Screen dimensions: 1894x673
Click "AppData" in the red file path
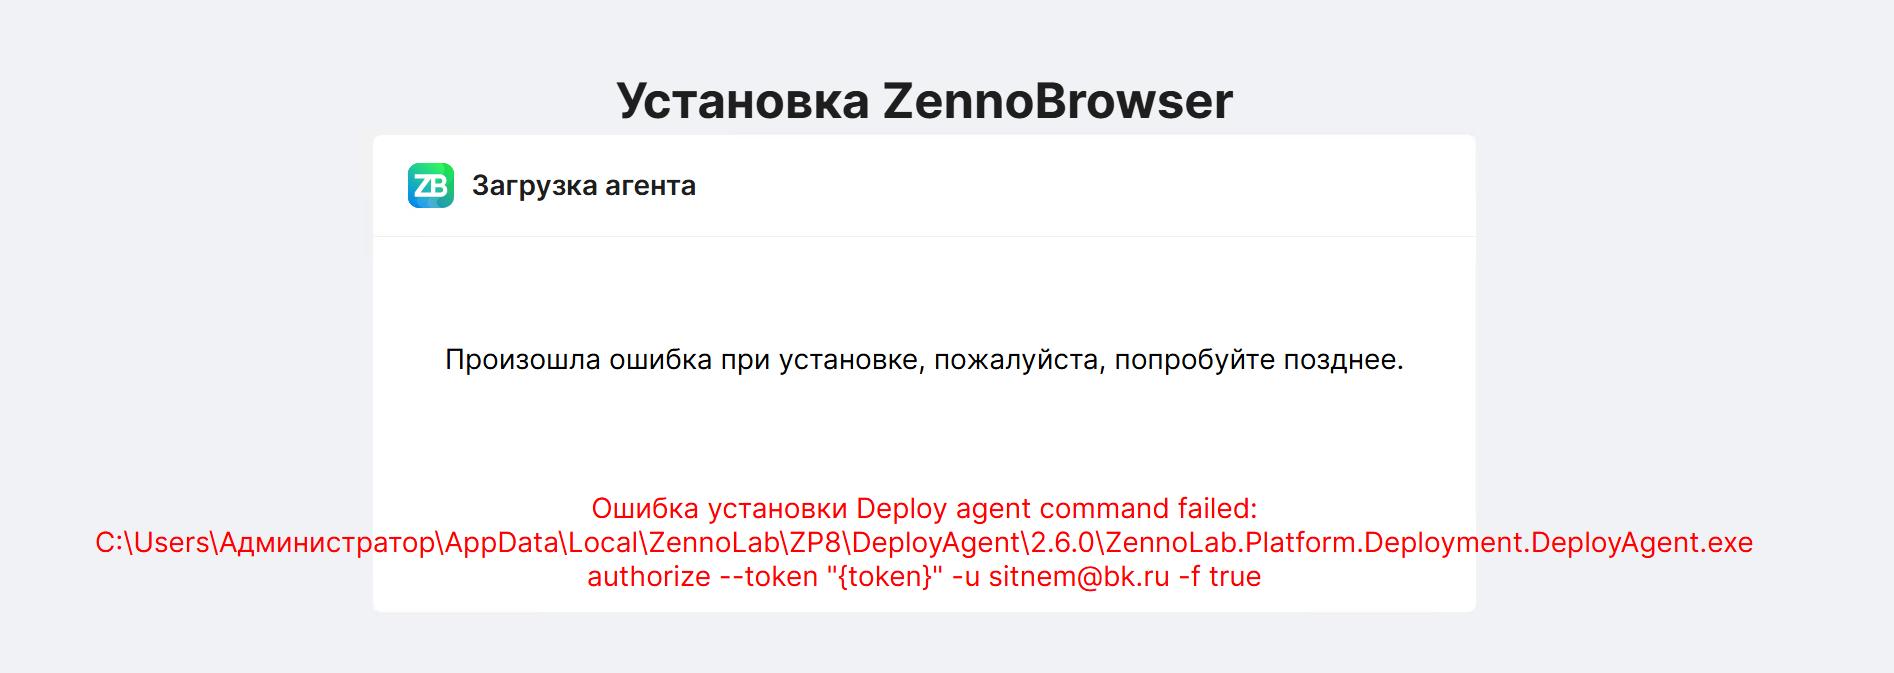pyautogui.click(x=501, y=543)
